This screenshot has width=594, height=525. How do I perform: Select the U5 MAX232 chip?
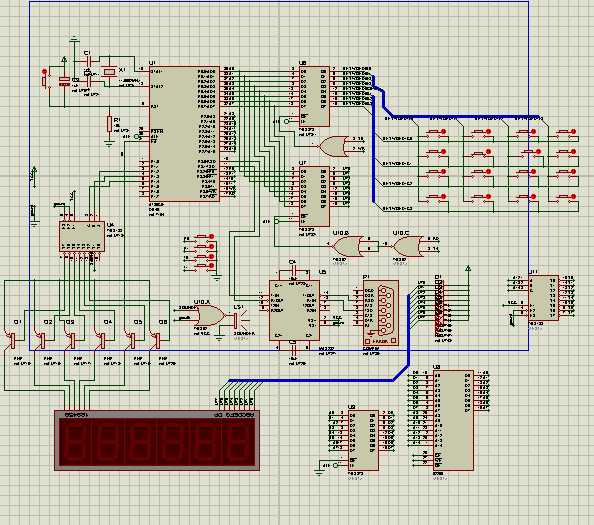(x=294, y=311)
